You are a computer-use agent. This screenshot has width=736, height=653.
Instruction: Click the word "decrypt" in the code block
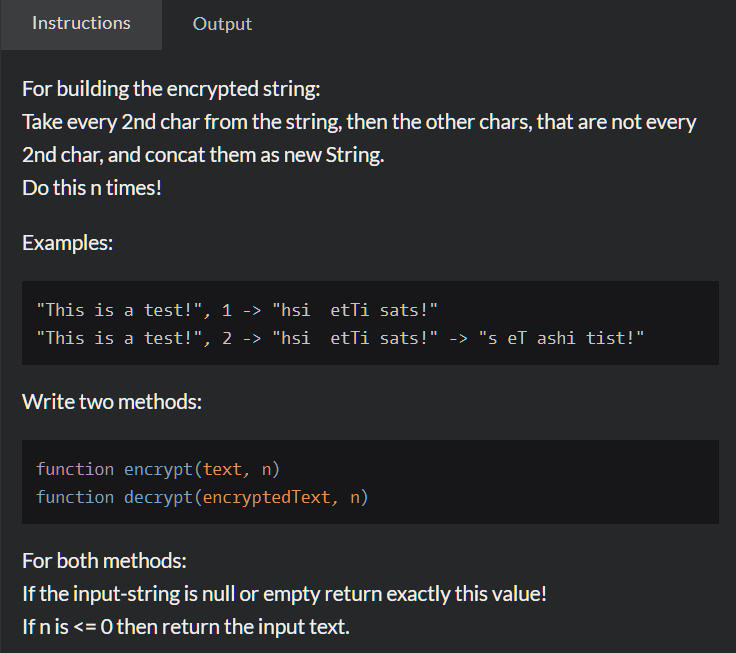tap(159, 497)
